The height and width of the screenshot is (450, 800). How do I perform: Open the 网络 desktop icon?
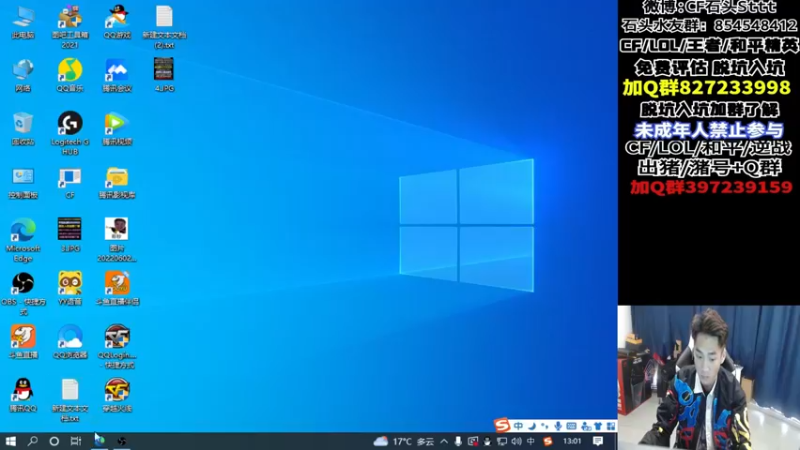23,76
